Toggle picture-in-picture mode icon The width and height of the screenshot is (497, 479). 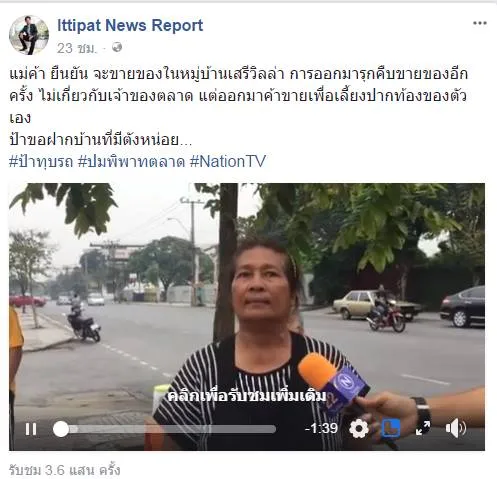click(x=391, y=428)
